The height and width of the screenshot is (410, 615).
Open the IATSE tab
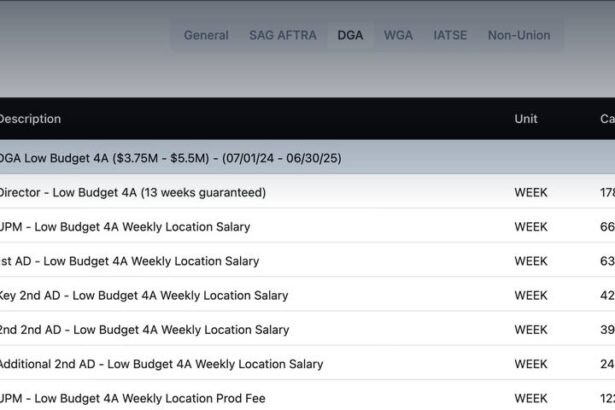pos(450,35)
